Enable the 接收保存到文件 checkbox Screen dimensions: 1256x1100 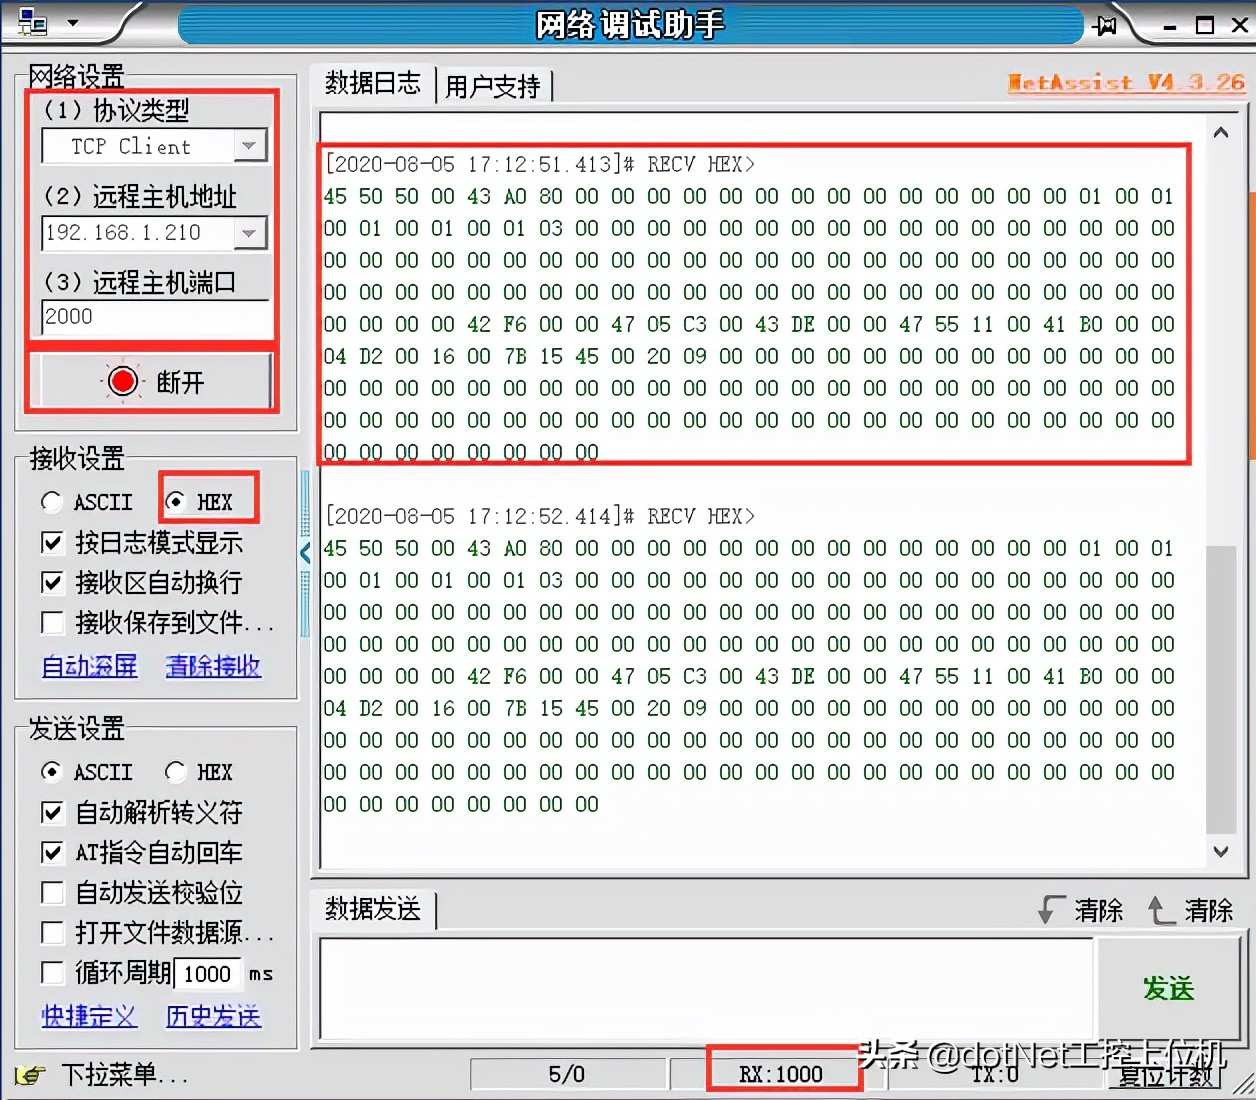[52, 623]
